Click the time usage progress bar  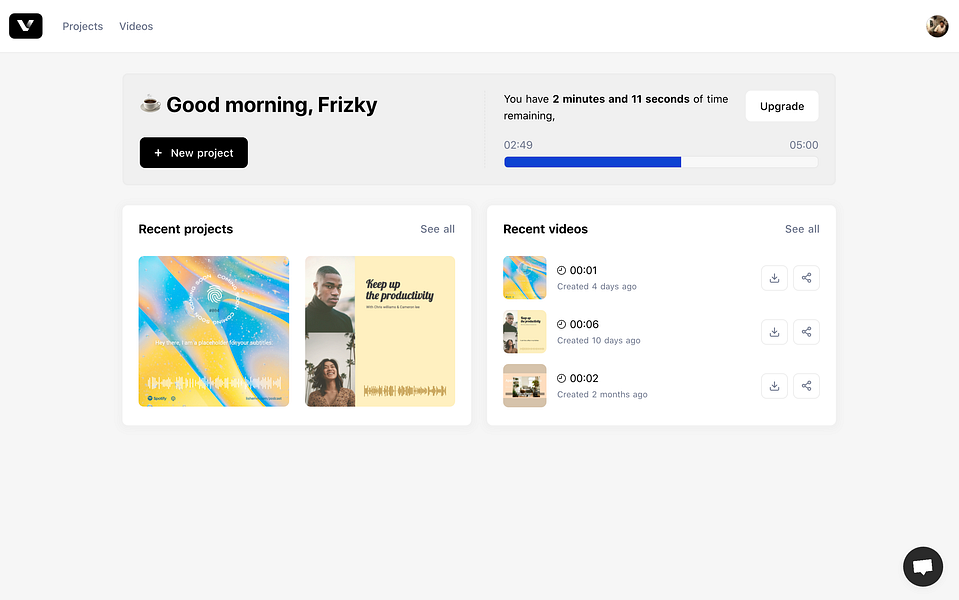(661, 162)
